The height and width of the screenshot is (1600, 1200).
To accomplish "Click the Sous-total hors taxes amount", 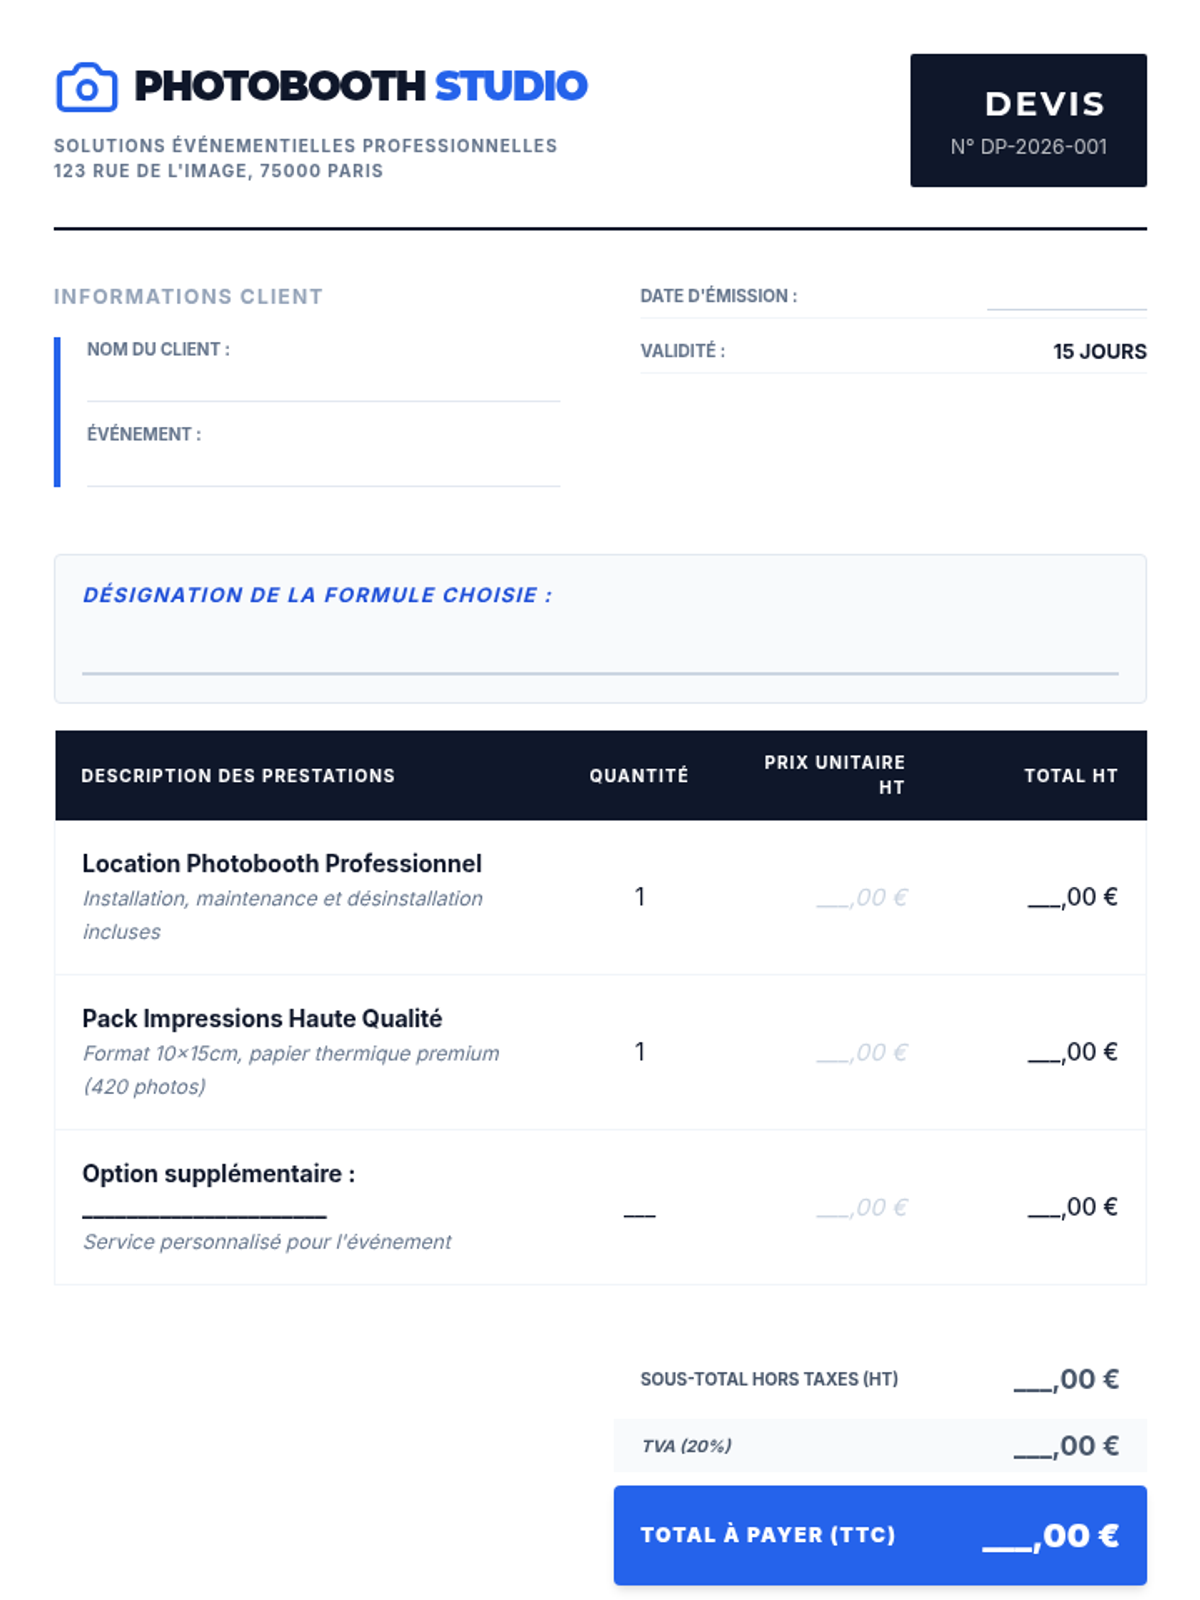I will 1066,1379.
